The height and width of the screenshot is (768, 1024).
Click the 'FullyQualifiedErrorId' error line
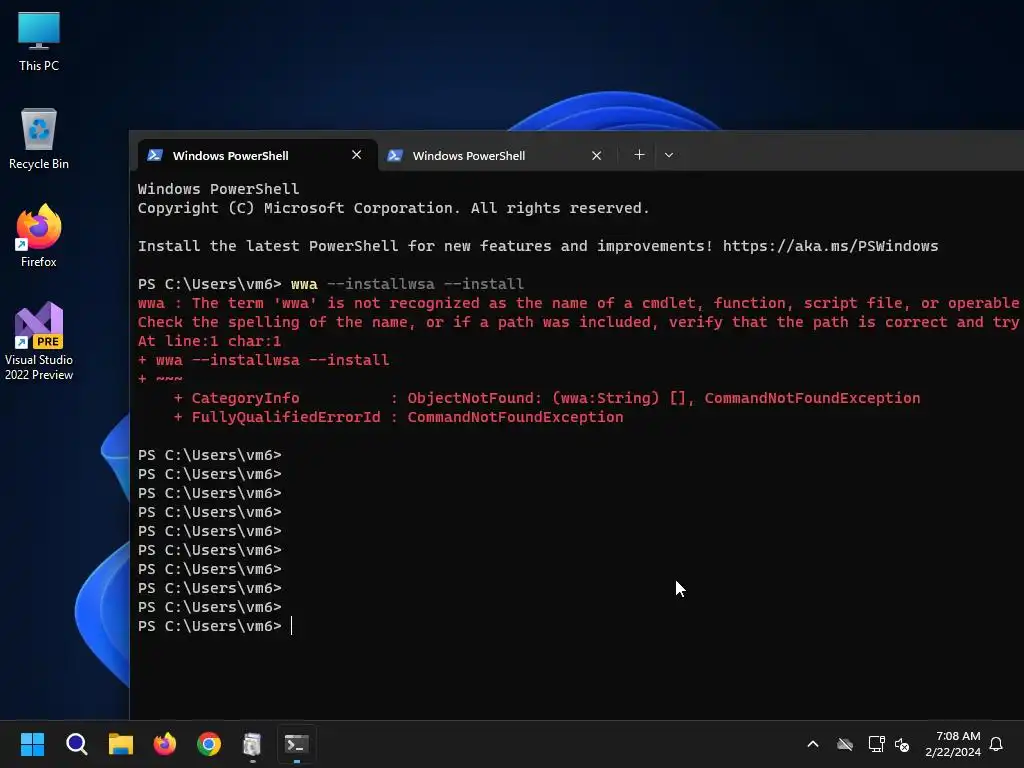click(398, 417)
